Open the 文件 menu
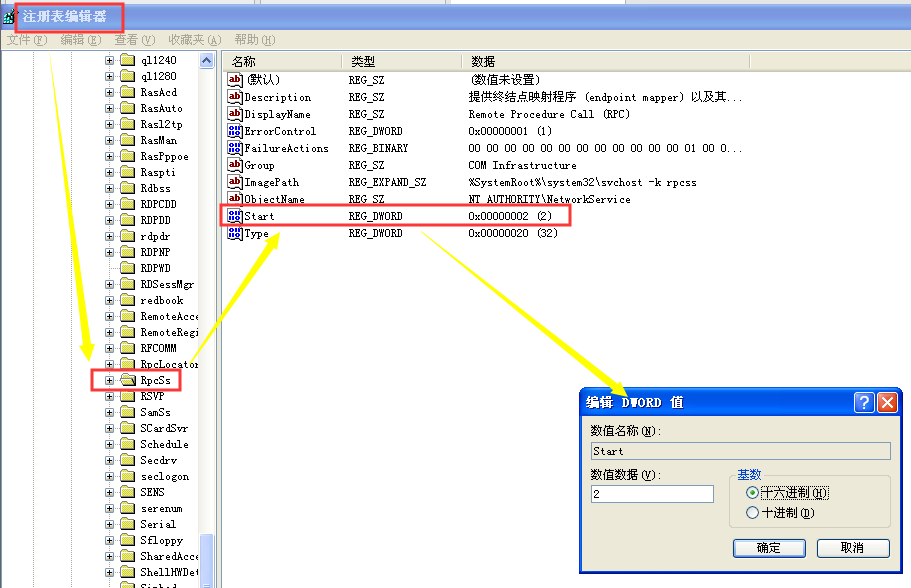 coord(27,40)
